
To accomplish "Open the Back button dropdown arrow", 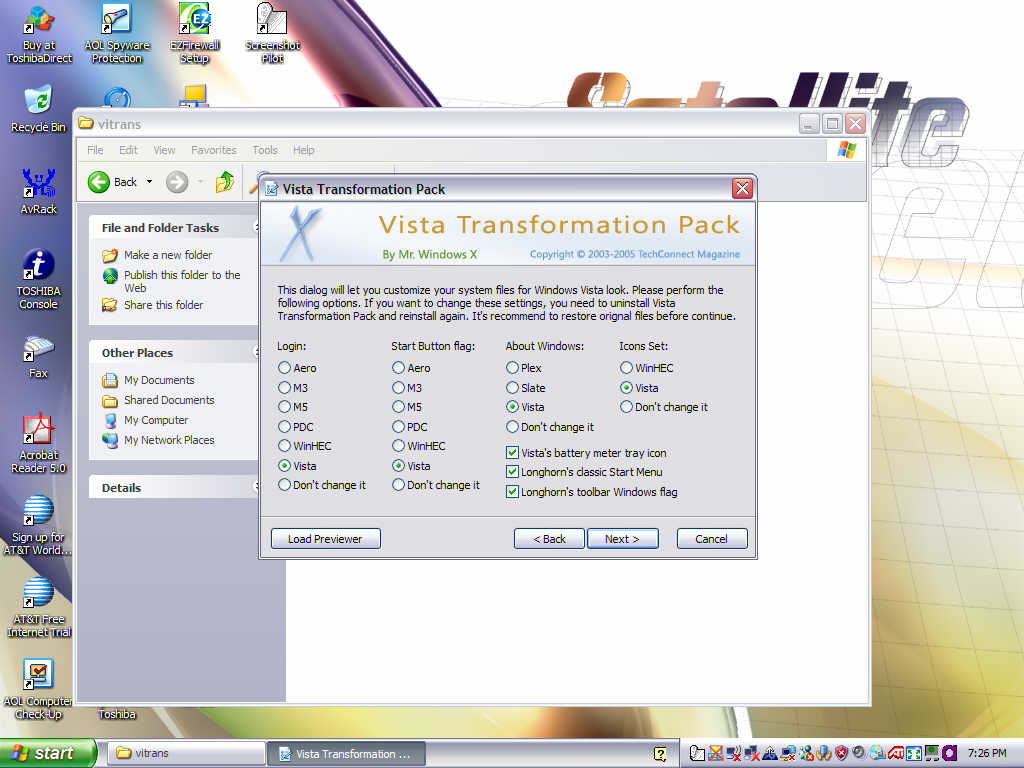I will pyautogui.click(x=150, y=182).
